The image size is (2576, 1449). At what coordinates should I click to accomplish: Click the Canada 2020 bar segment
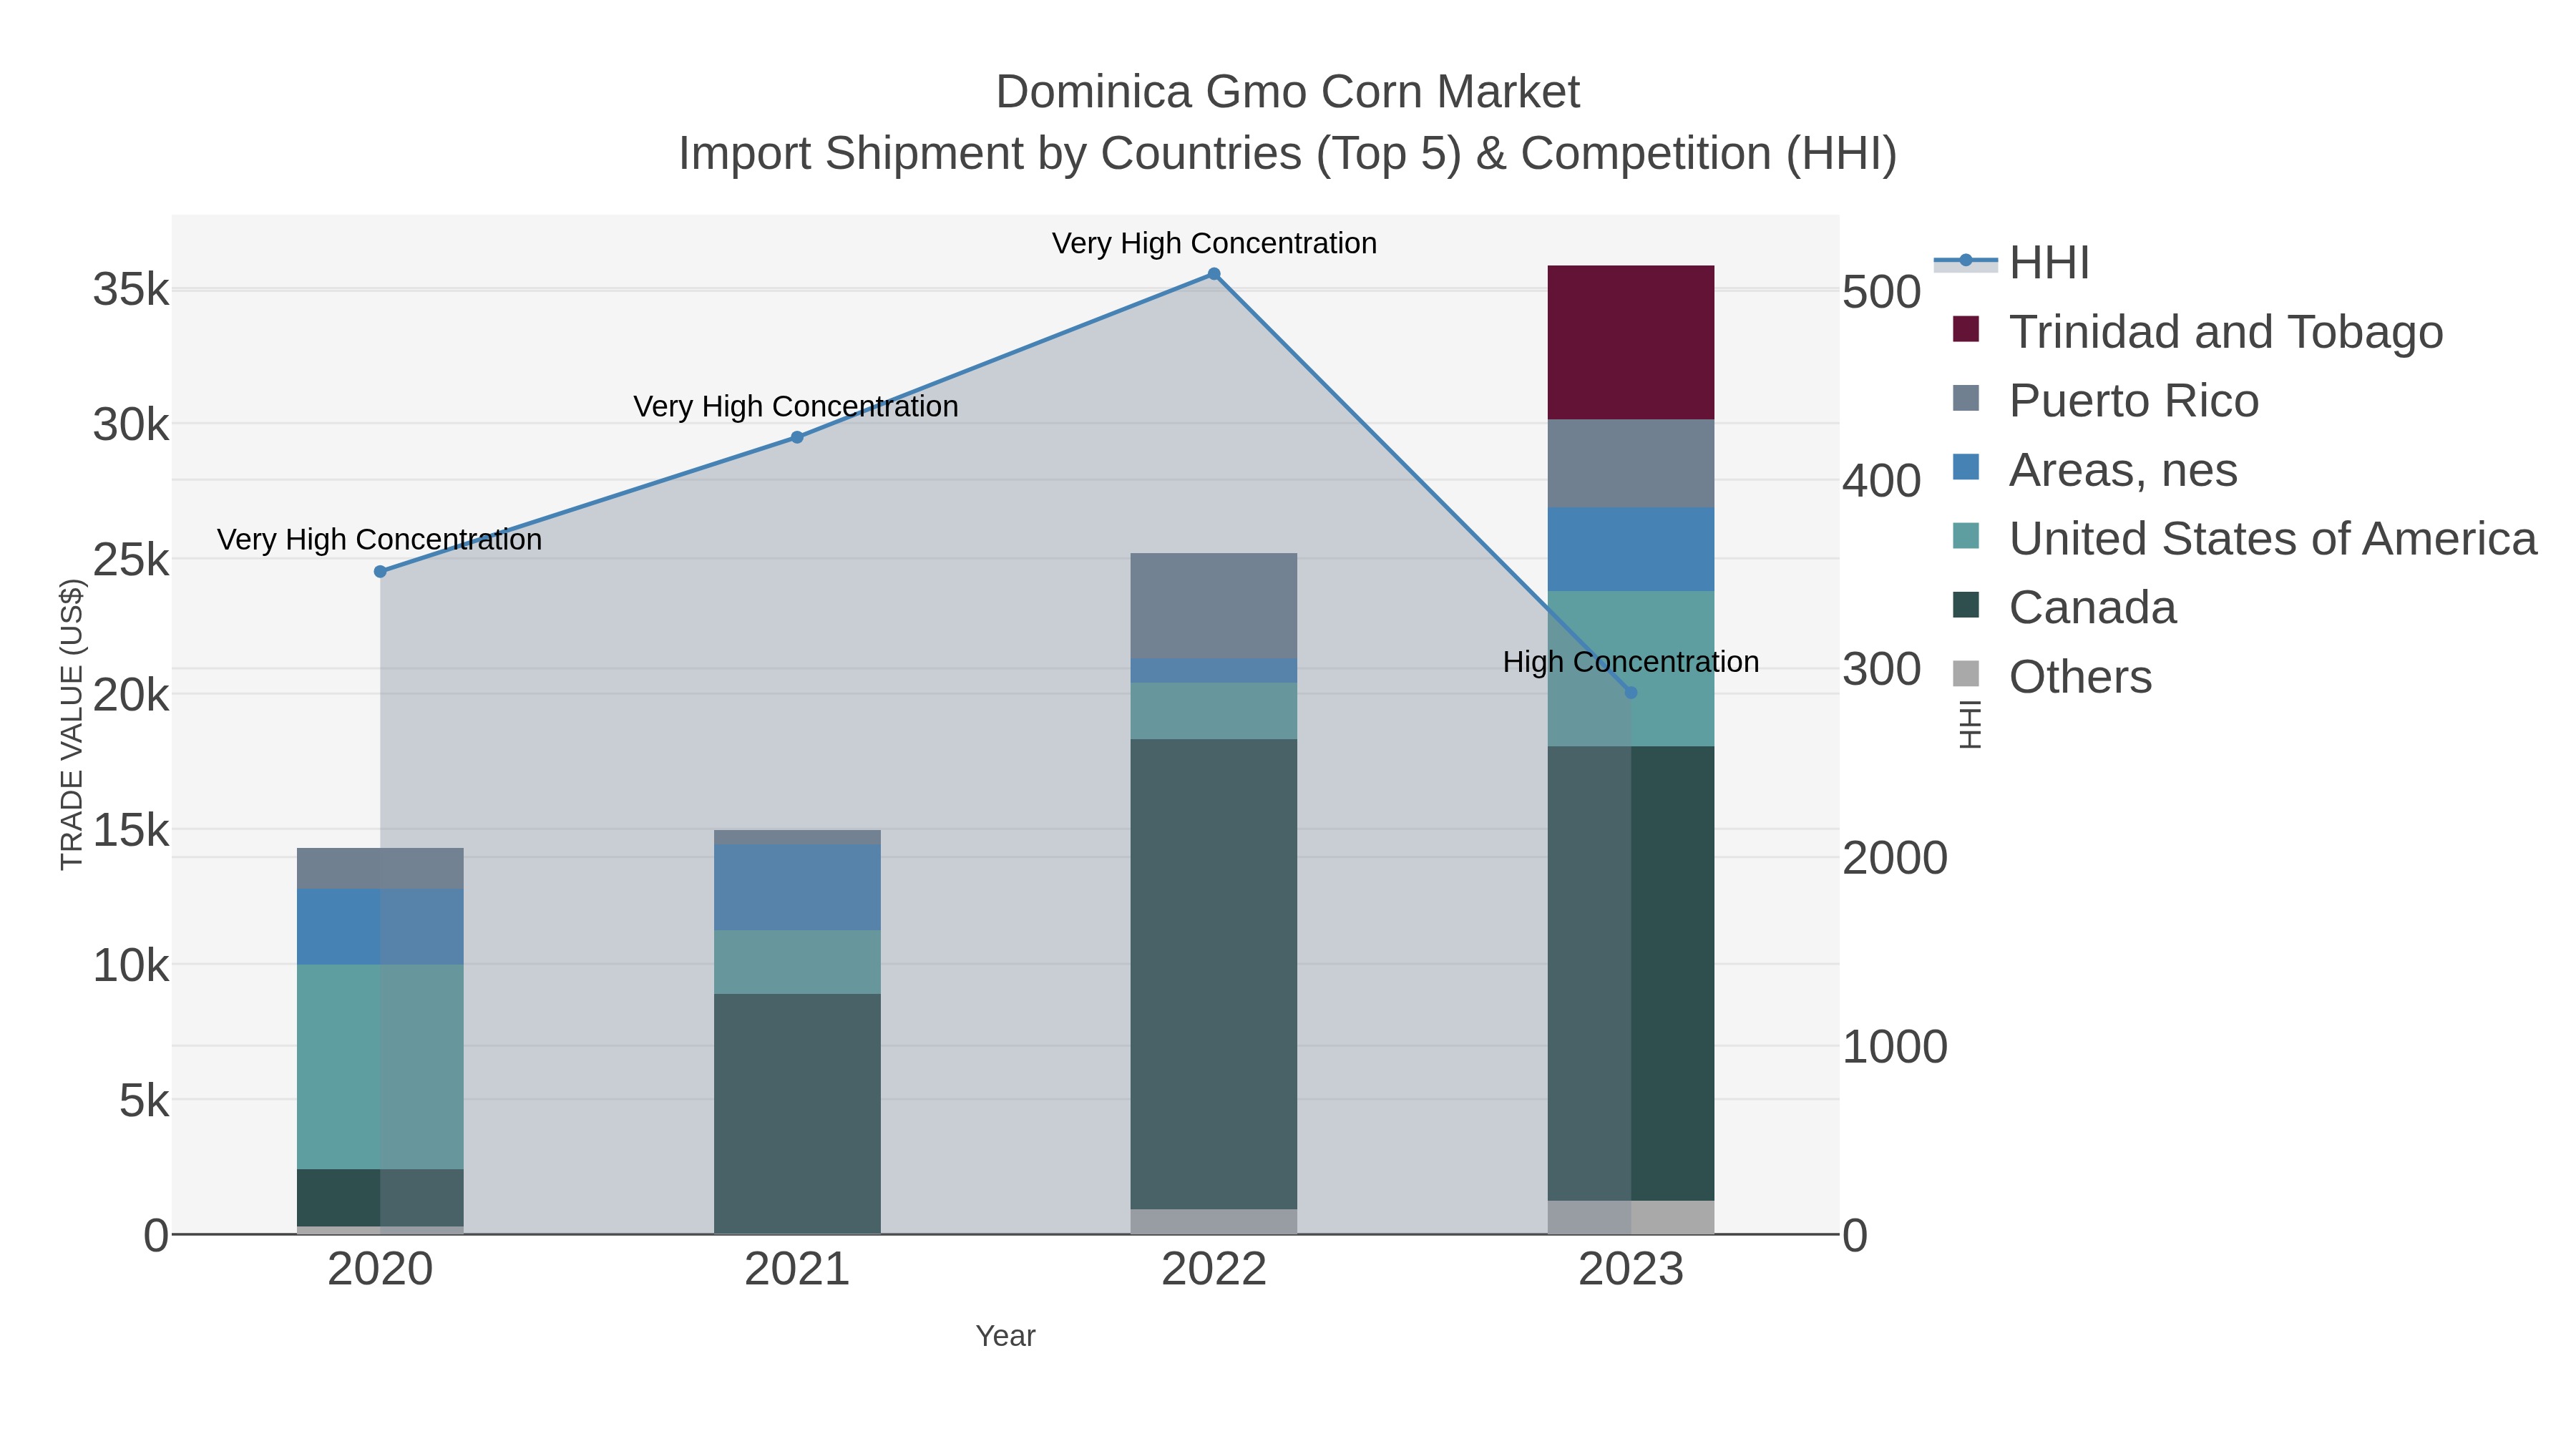click(380, 1198)
